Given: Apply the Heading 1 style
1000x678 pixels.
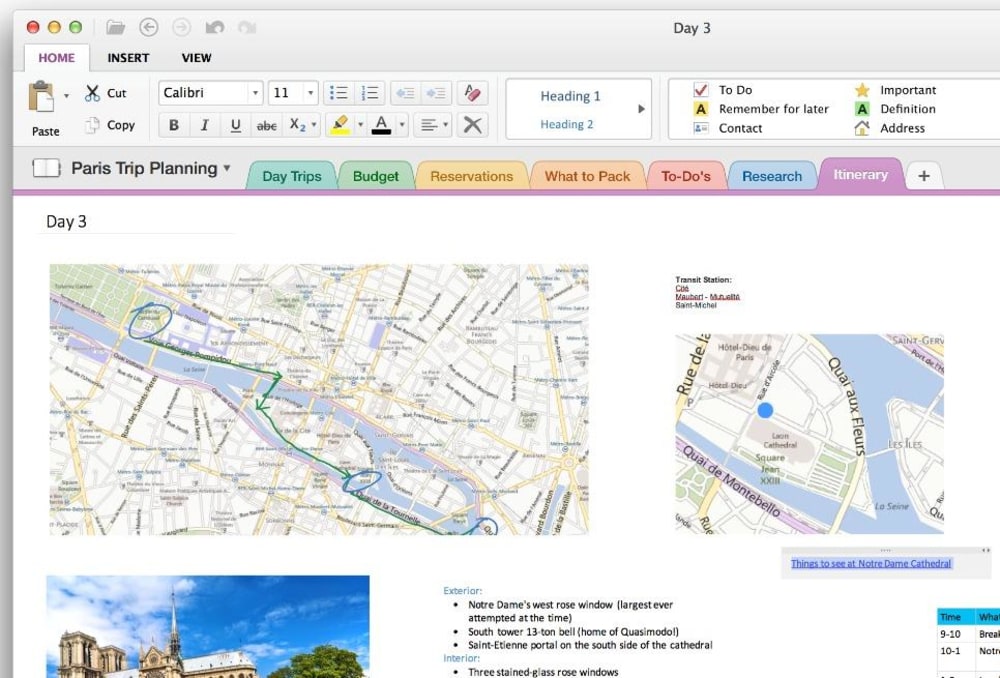Looking at the screenshot, I should click(x=570, y=96).
